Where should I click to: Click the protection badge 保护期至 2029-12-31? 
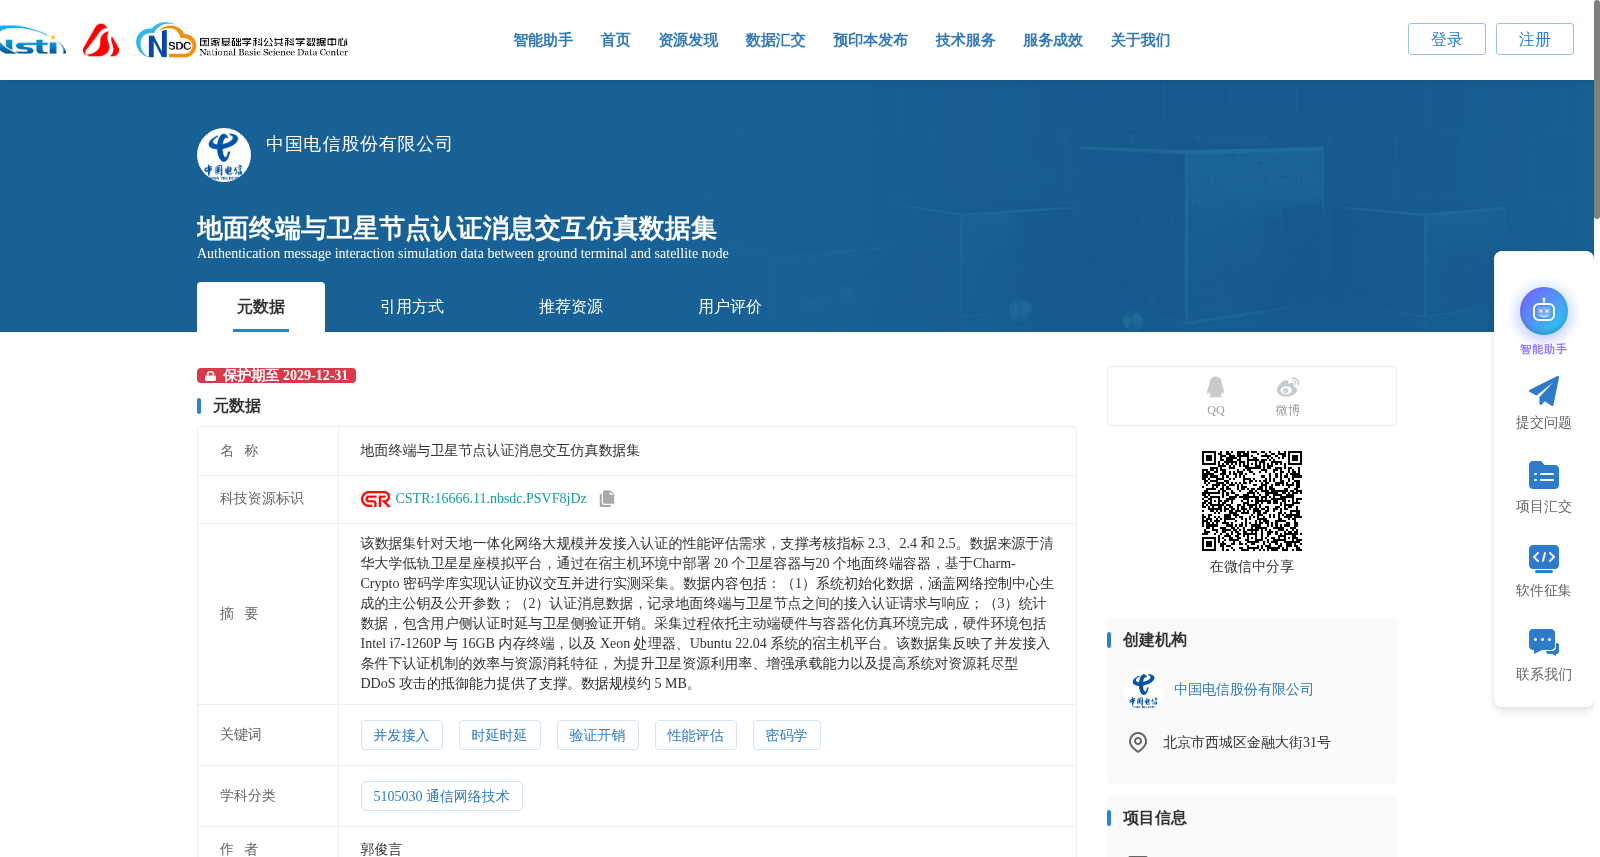coord(276,376)
